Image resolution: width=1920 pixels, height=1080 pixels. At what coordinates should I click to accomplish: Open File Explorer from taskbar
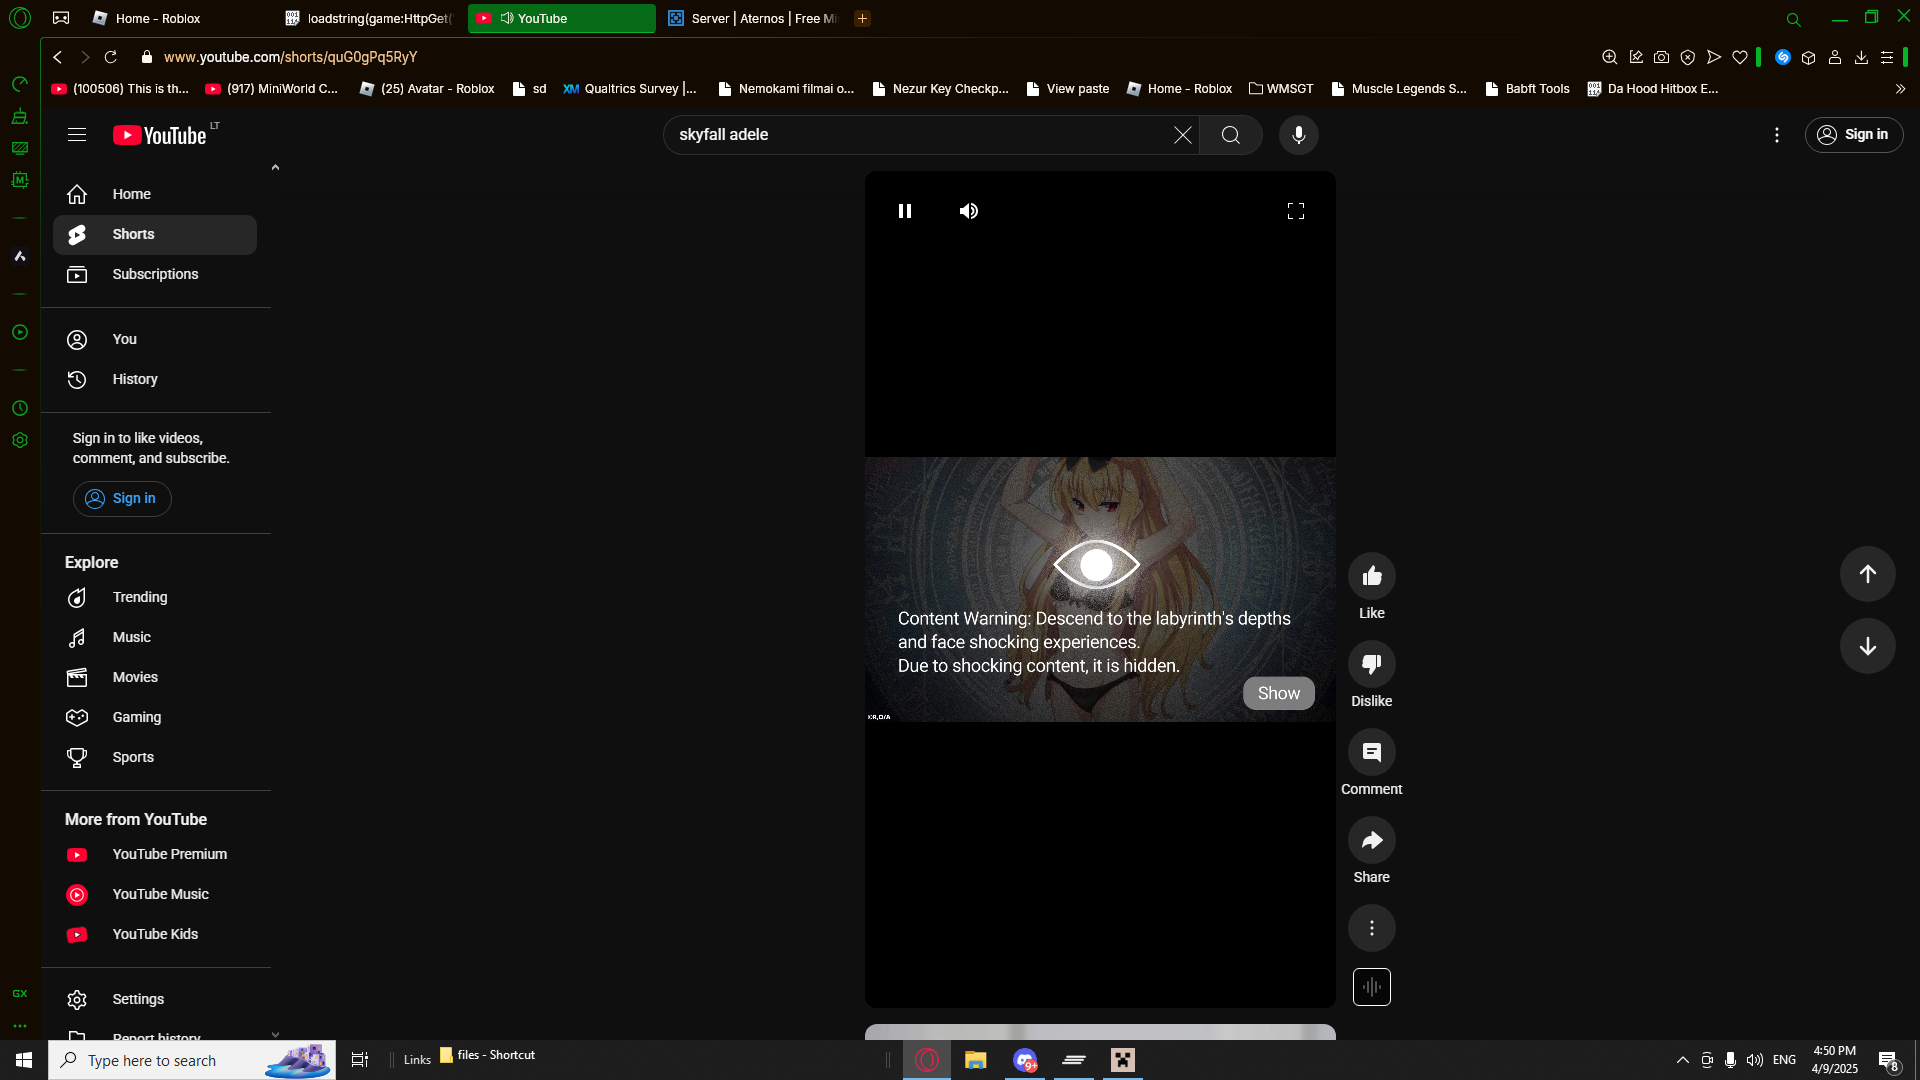[975, 1060]
